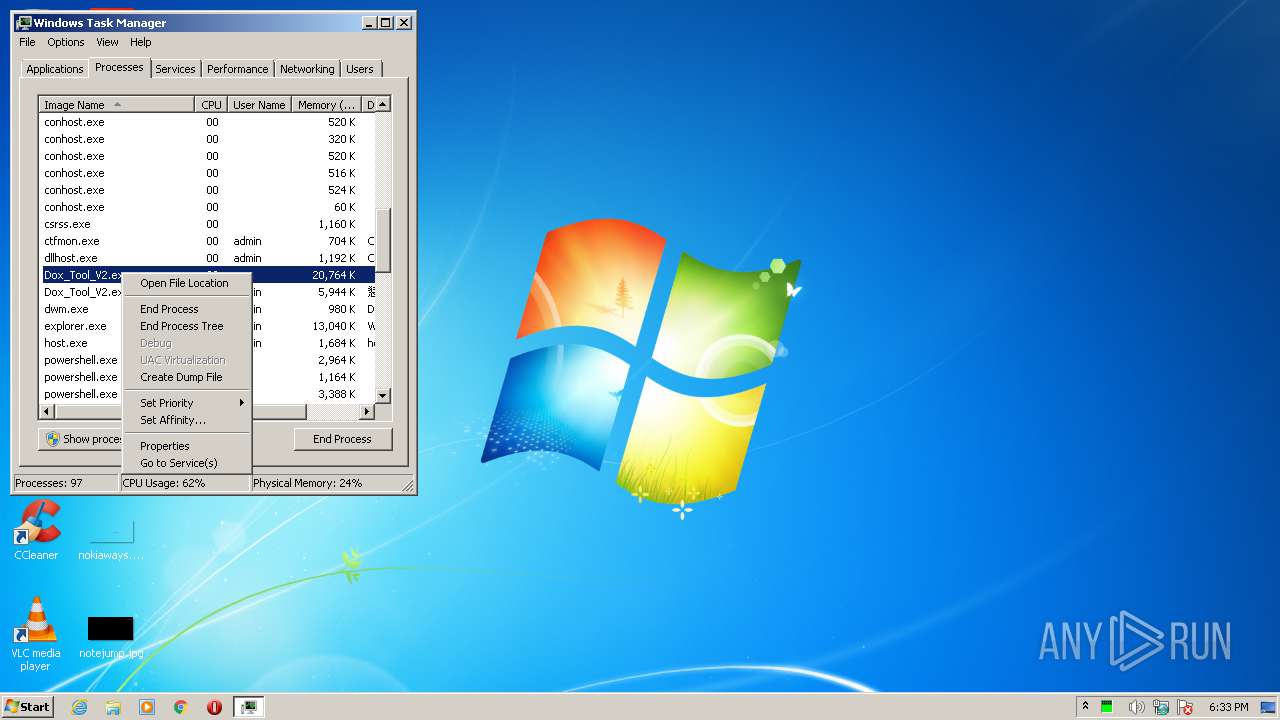Screen dimensions: 1280x720
Task: Open the Options menu
Action: point(66,42)
